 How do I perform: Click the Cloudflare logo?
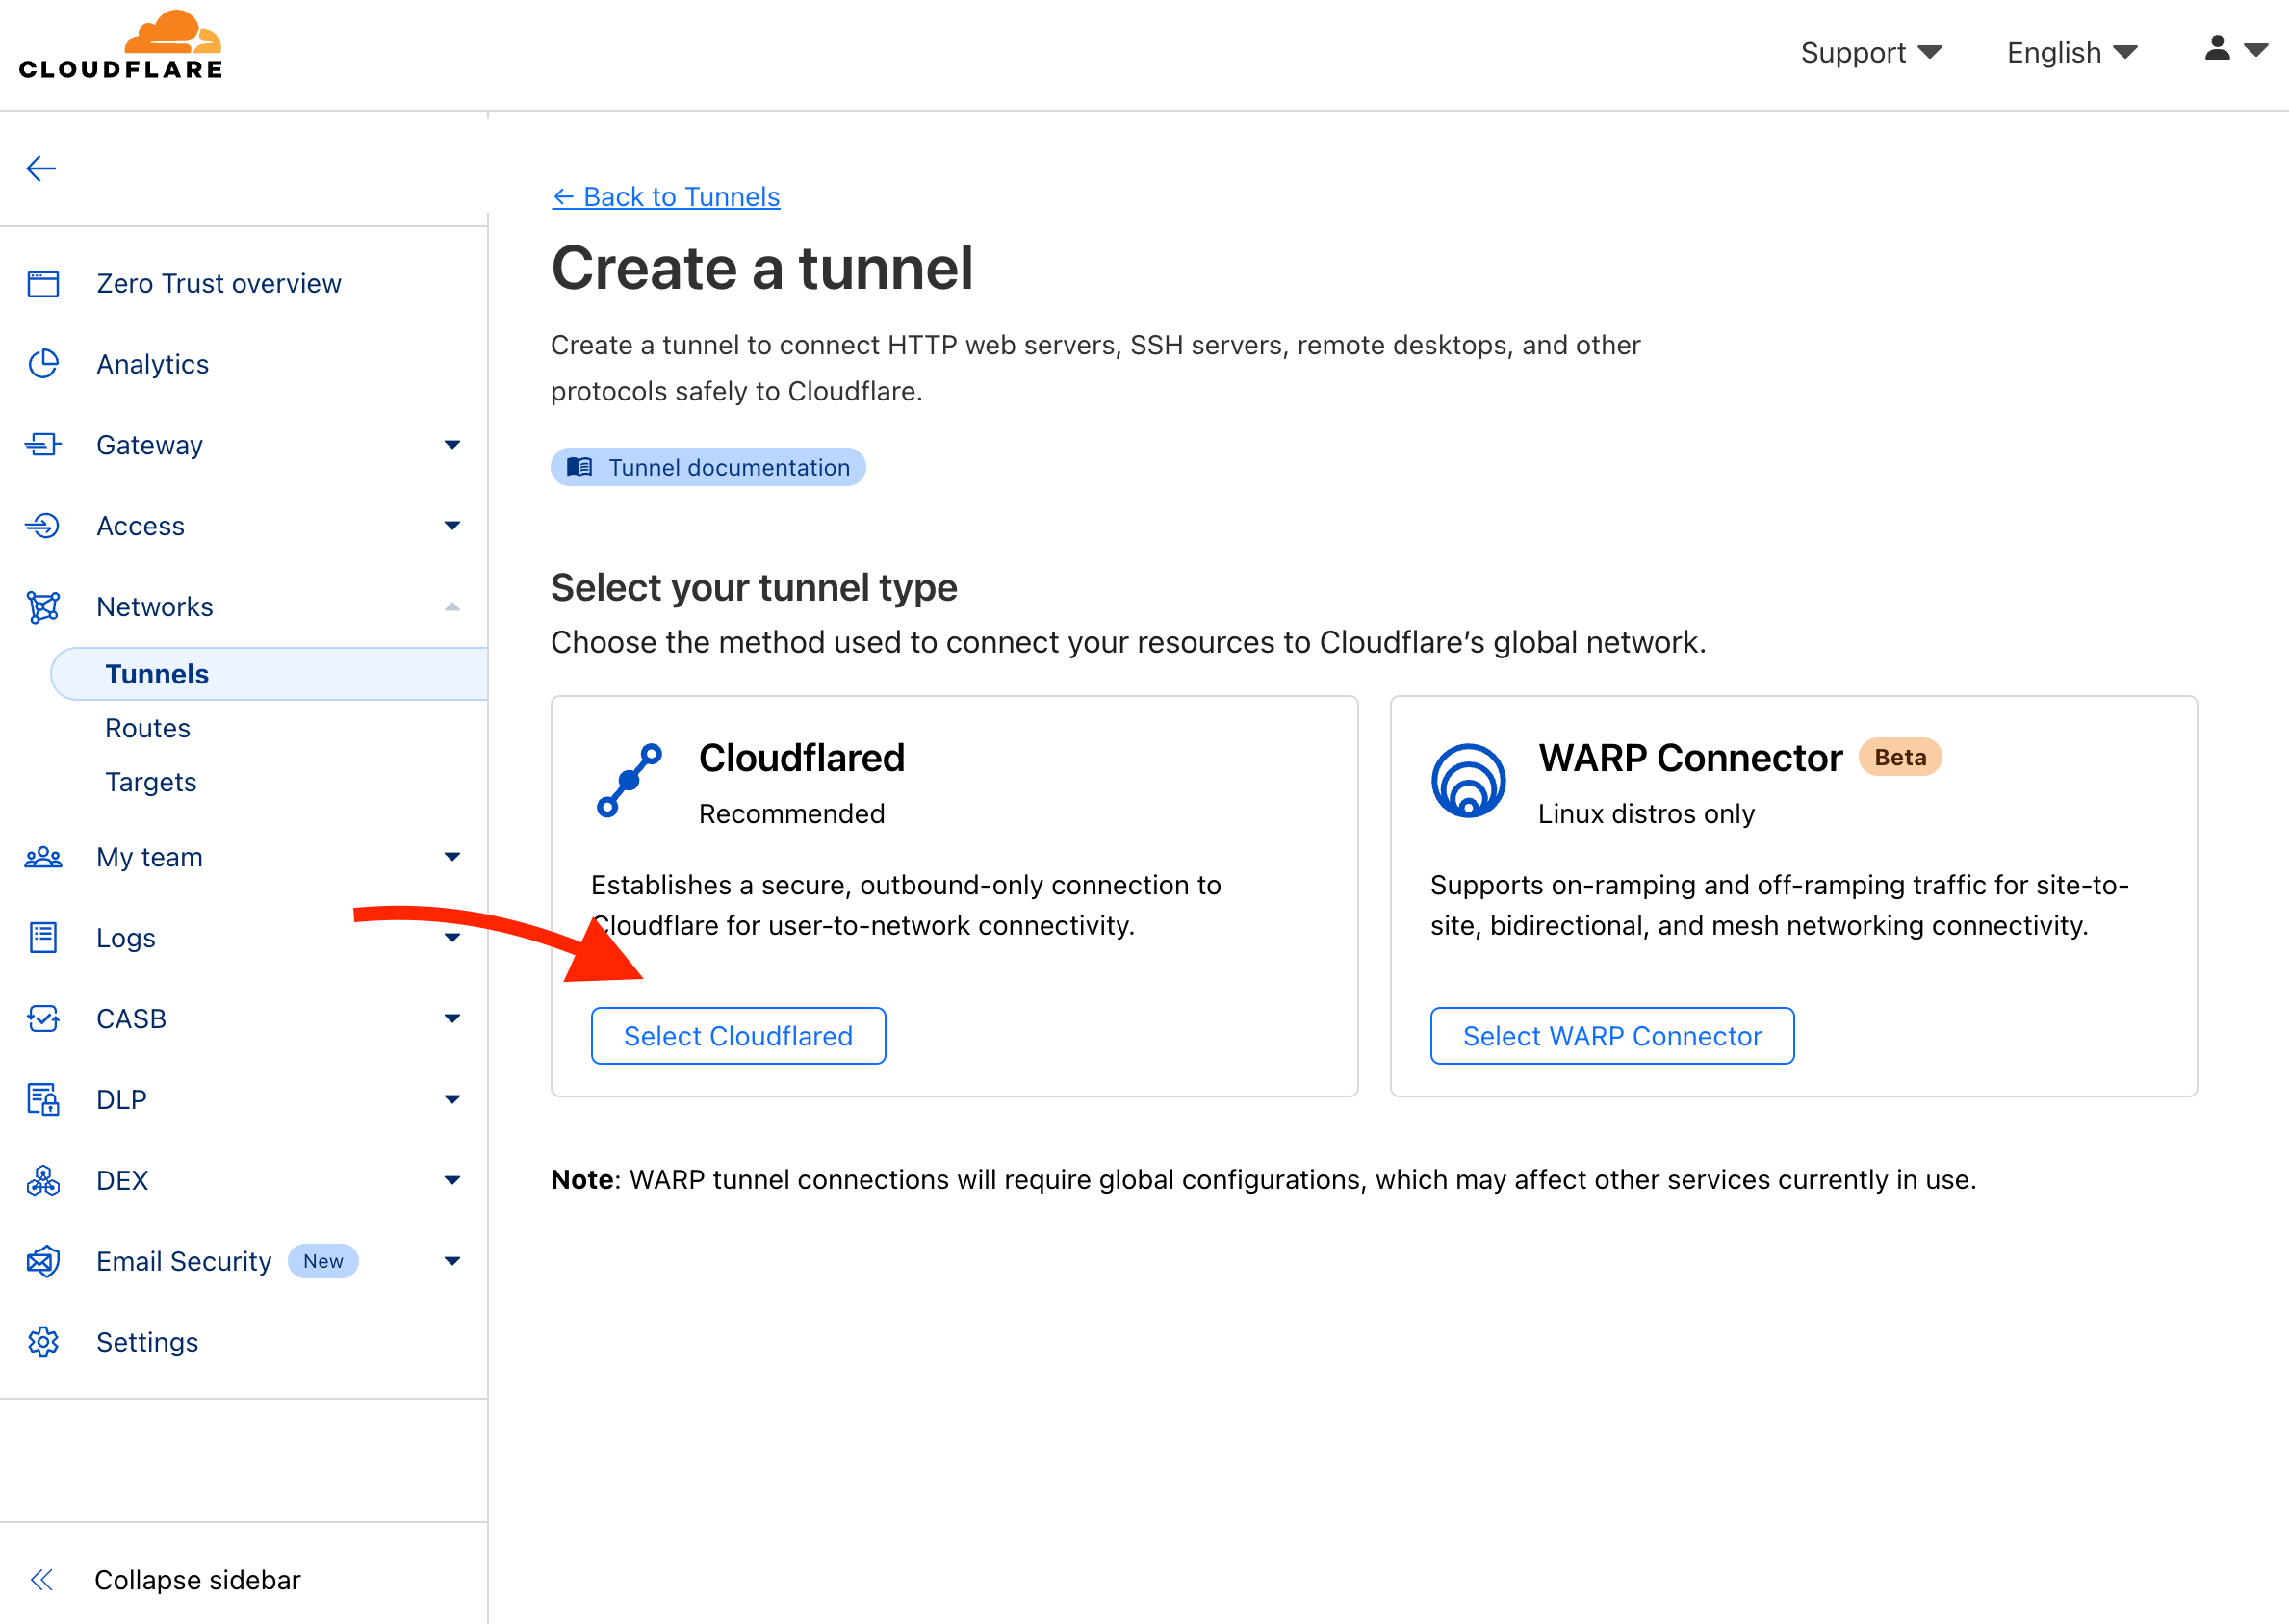click(121, 46)
